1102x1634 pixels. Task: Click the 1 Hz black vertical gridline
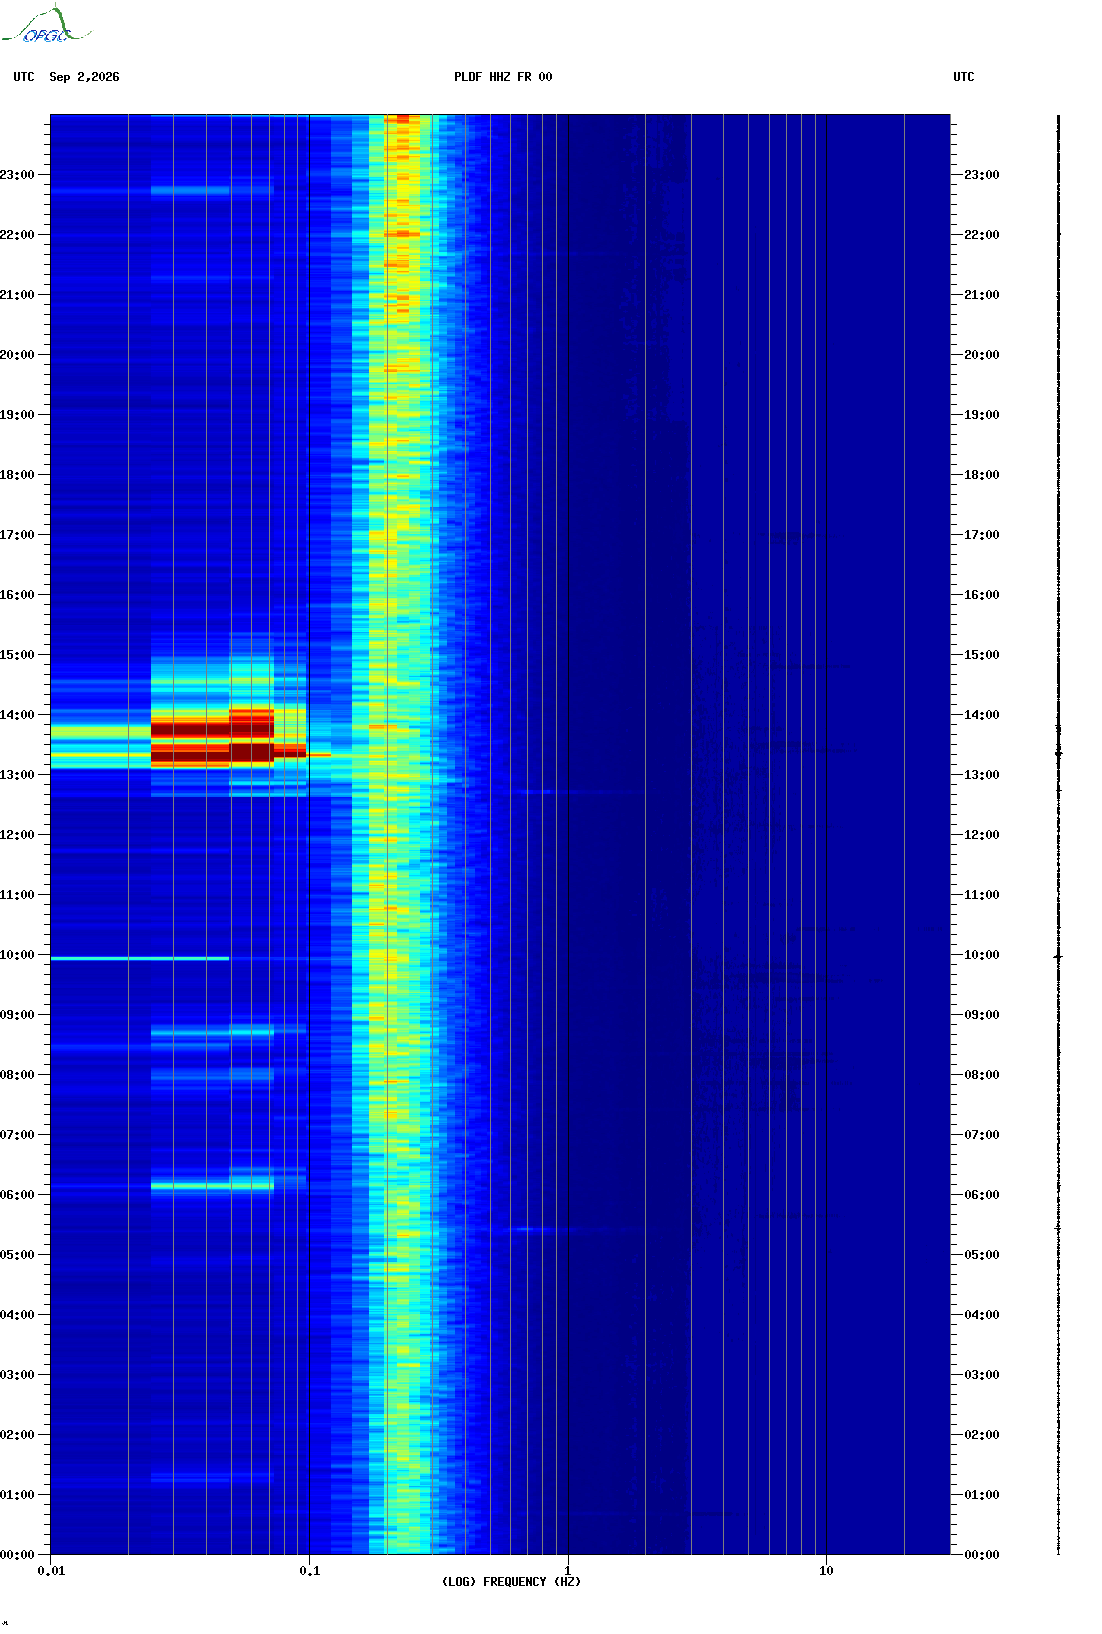pyautogui.click(x=568, y=834)
